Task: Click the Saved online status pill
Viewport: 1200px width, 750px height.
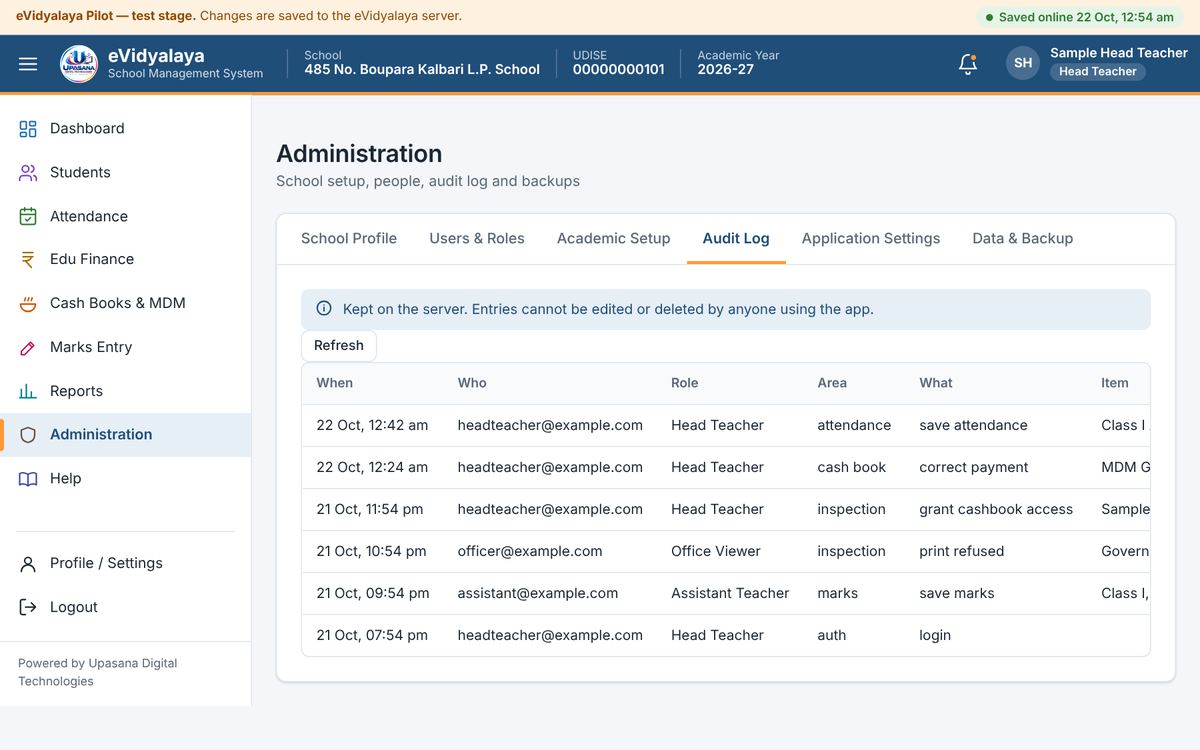Action: [x=1080, y=17]
